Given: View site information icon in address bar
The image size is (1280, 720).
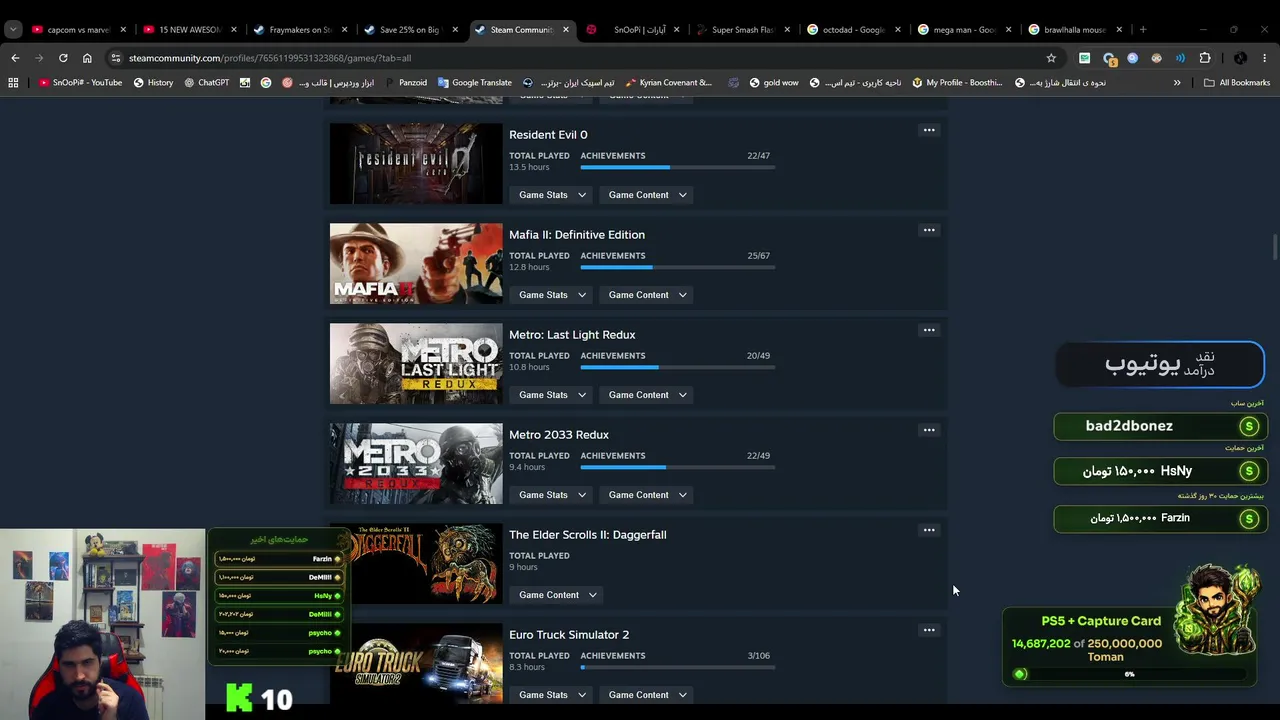Looking at the screenshot, I should point(116,58).
